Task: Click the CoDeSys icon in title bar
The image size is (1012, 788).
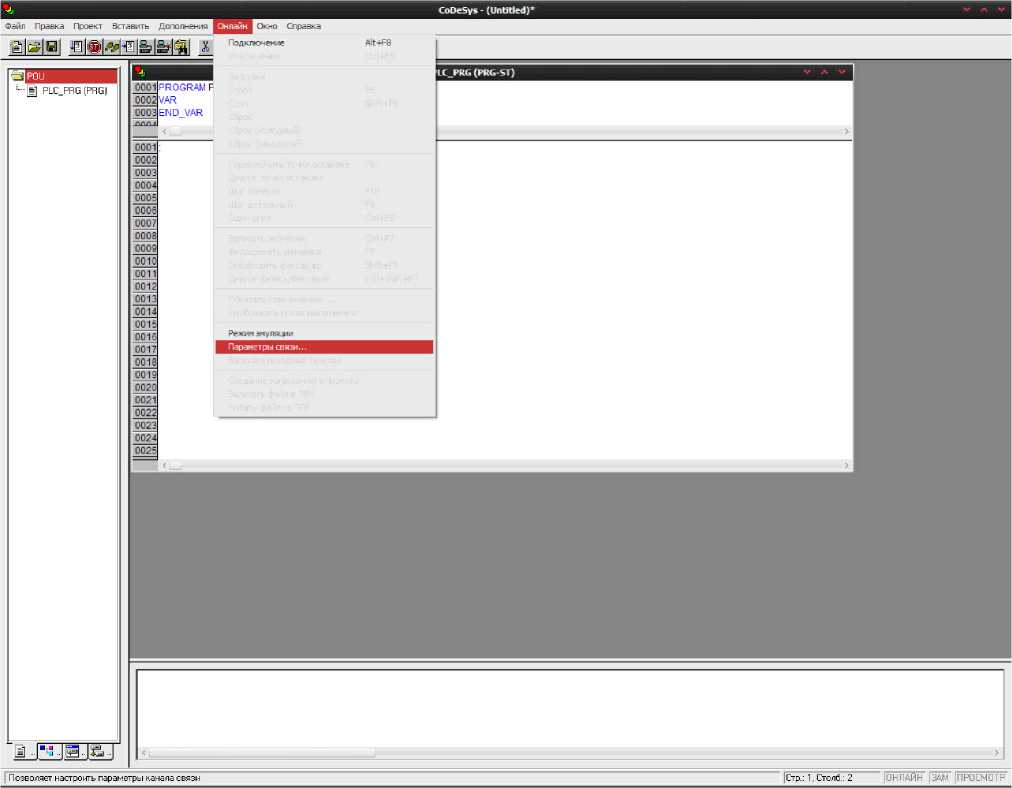Action: pyautogui.click(x=8, y=9)
